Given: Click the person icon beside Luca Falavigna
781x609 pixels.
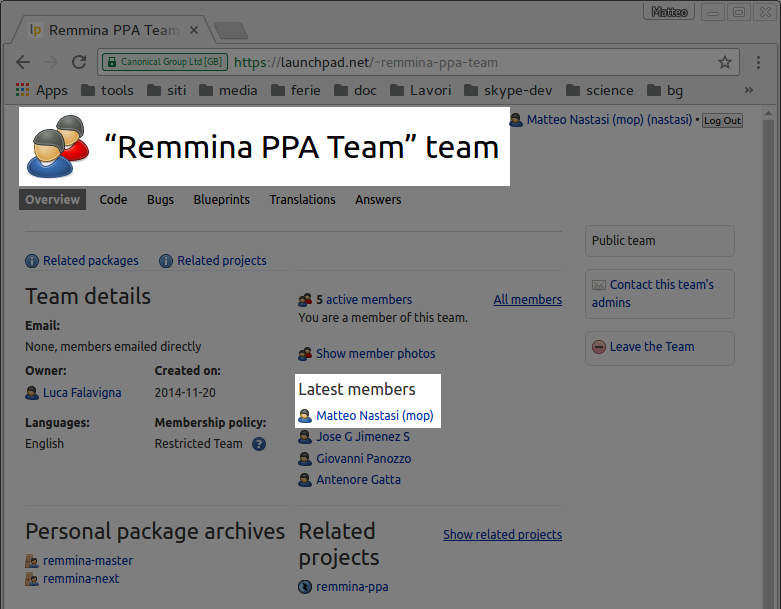Looking at the screenshot, I should [32, 393].
